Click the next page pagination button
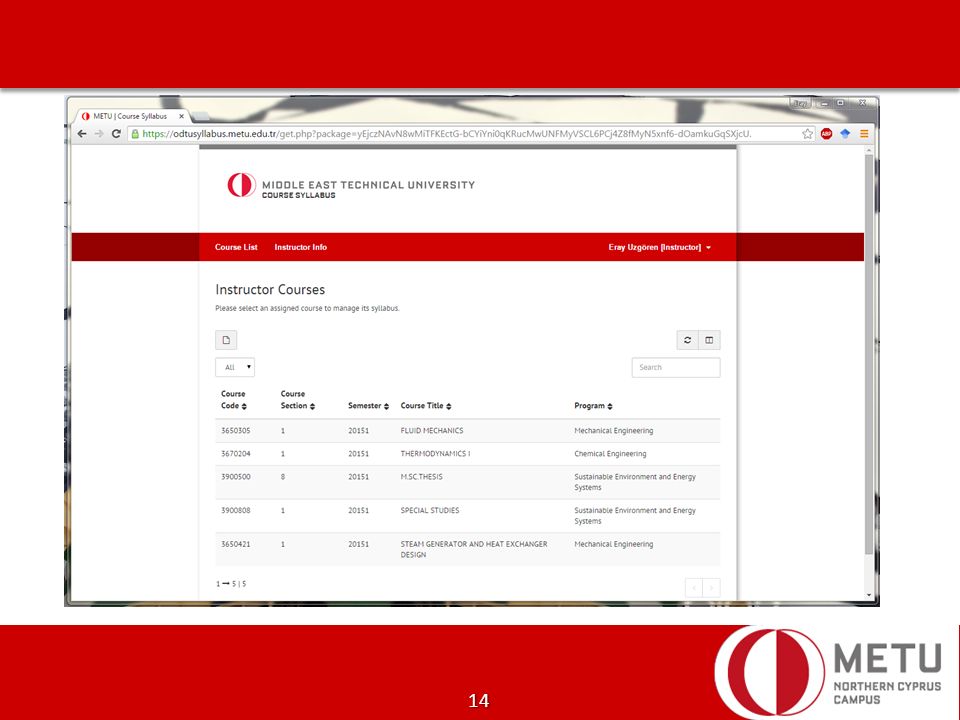This screenshot has height=720, width=960. pos(711,588)
